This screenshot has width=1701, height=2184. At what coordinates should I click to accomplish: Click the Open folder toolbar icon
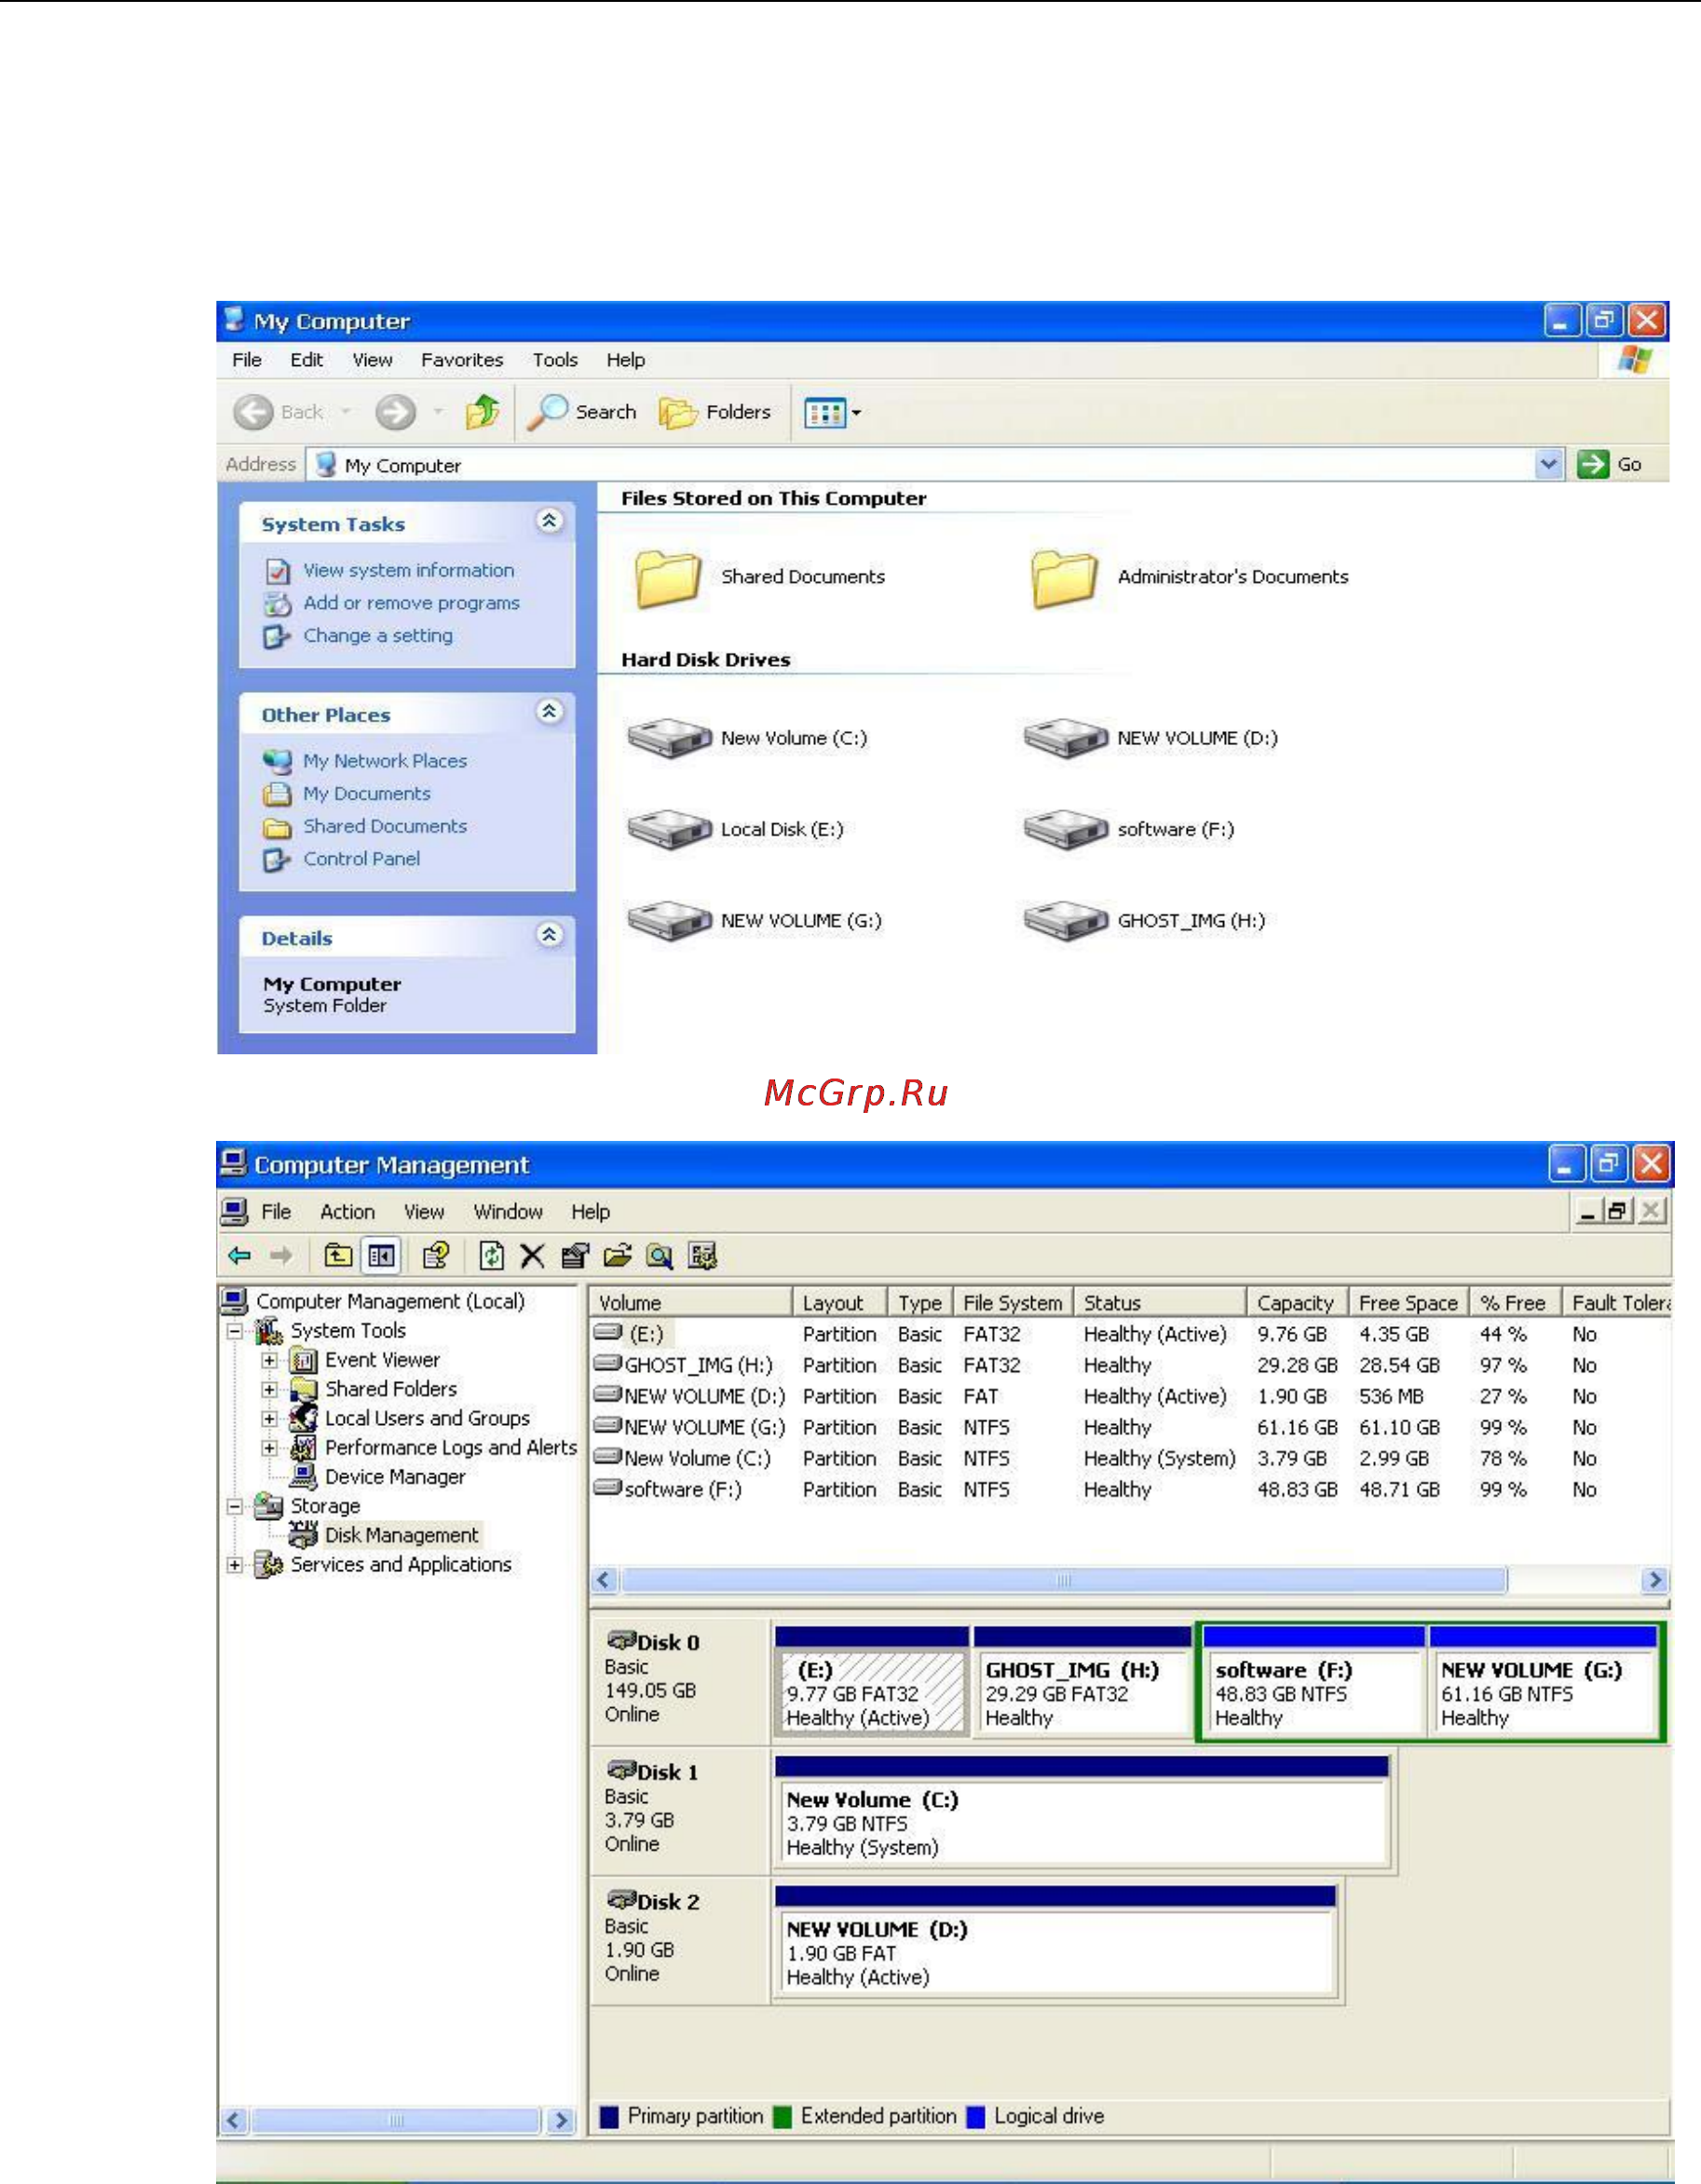click(617, 1256)
